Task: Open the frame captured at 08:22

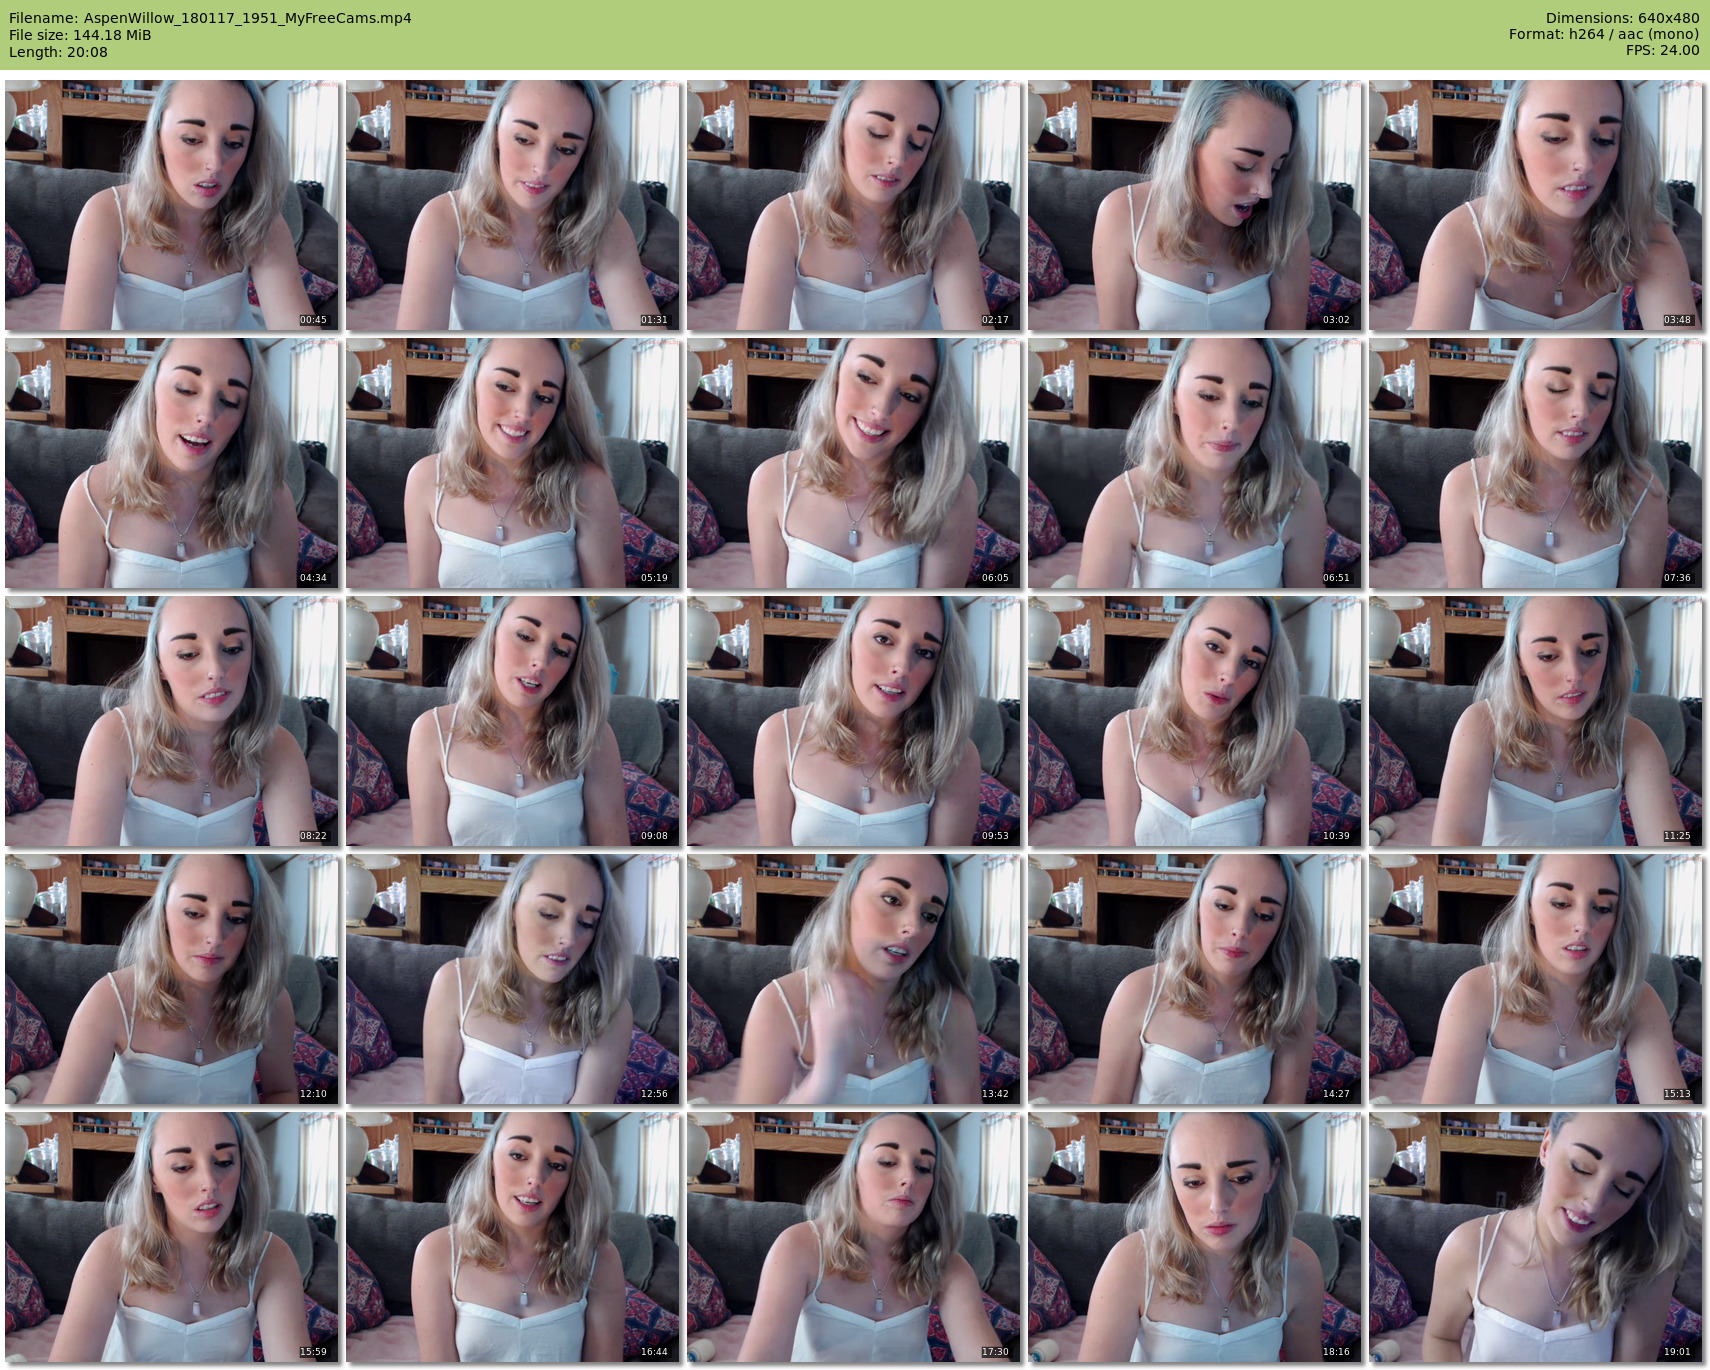Action: tap(172, 721)
